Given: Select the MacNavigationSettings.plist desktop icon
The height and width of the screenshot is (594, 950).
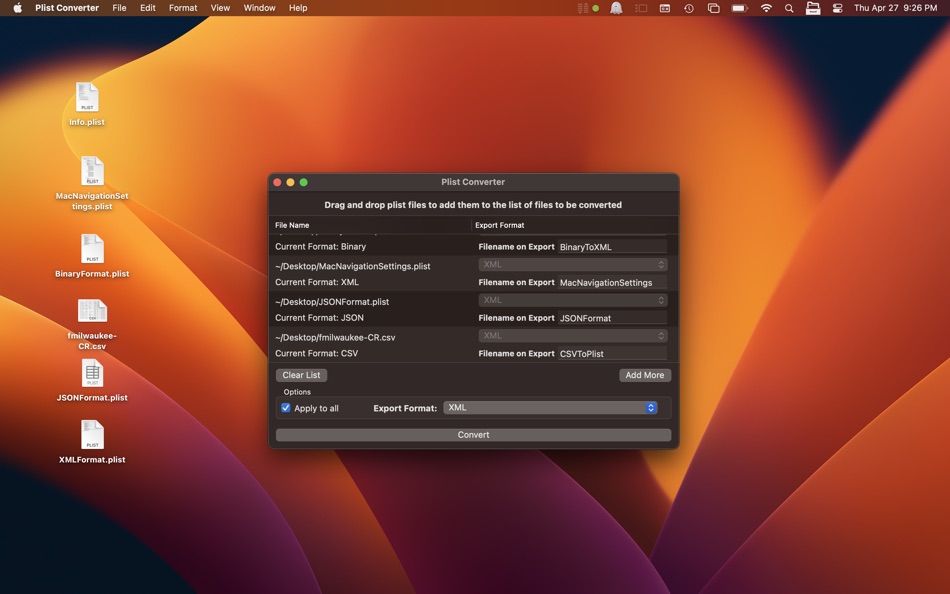Looking at the screenshot, I should pyautogui.click(x=92, y=172).
